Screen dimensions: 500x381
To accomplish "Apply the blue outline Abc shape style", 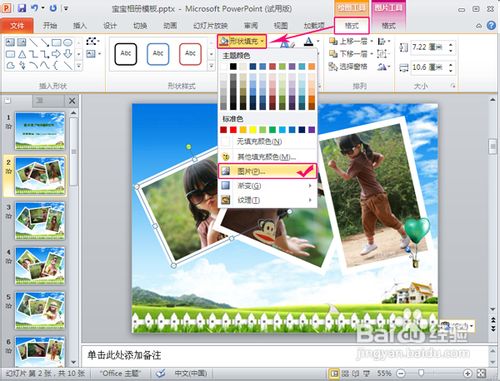I will 158,54.
